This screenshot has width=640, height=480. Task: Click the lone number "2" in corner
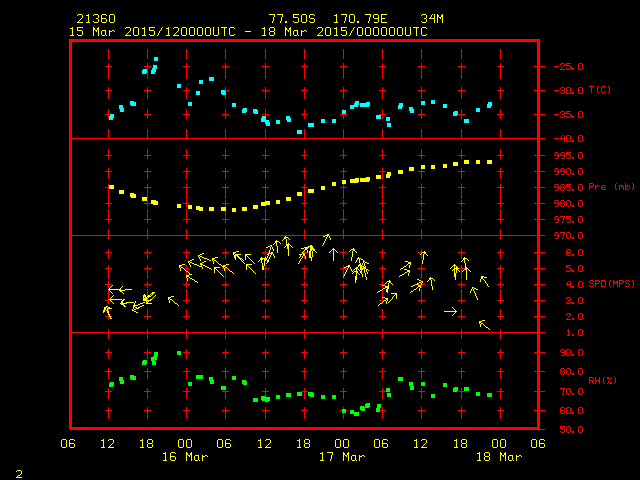tap(19, 474)
